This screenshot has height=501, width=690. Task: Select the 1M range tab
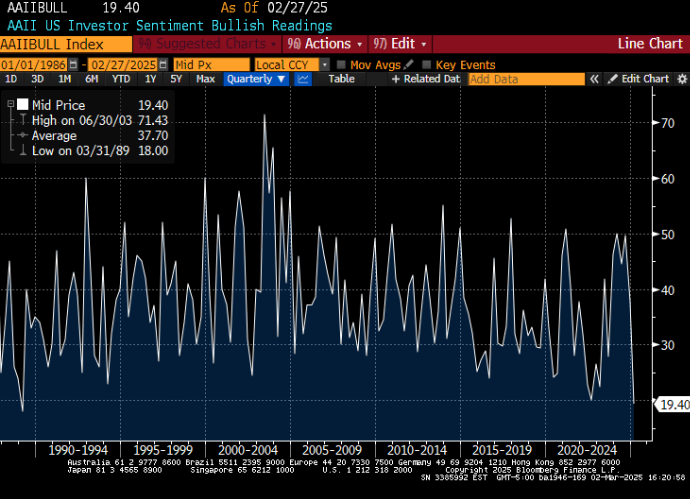pyautogui.click(x=65, y=79)
